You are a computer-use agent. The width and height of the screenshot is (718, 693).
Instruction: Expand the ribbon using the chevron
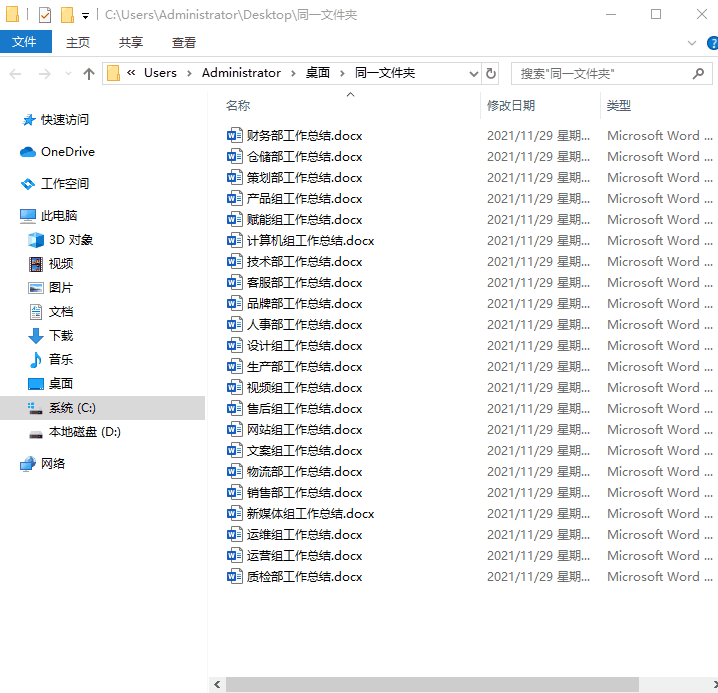tap(692, 43)
